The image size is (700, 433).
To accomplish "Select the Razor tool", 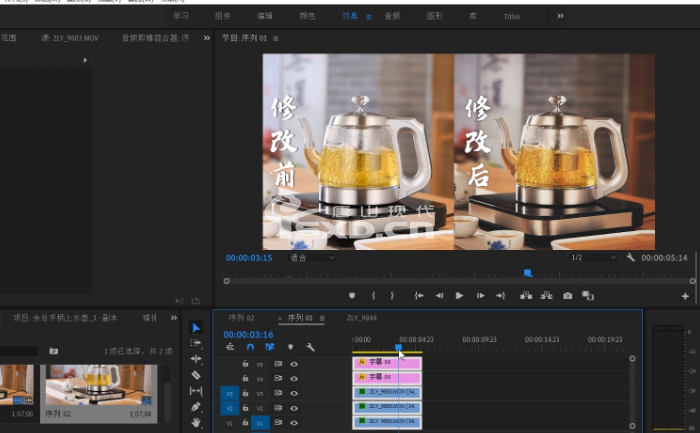I will 196,375.
